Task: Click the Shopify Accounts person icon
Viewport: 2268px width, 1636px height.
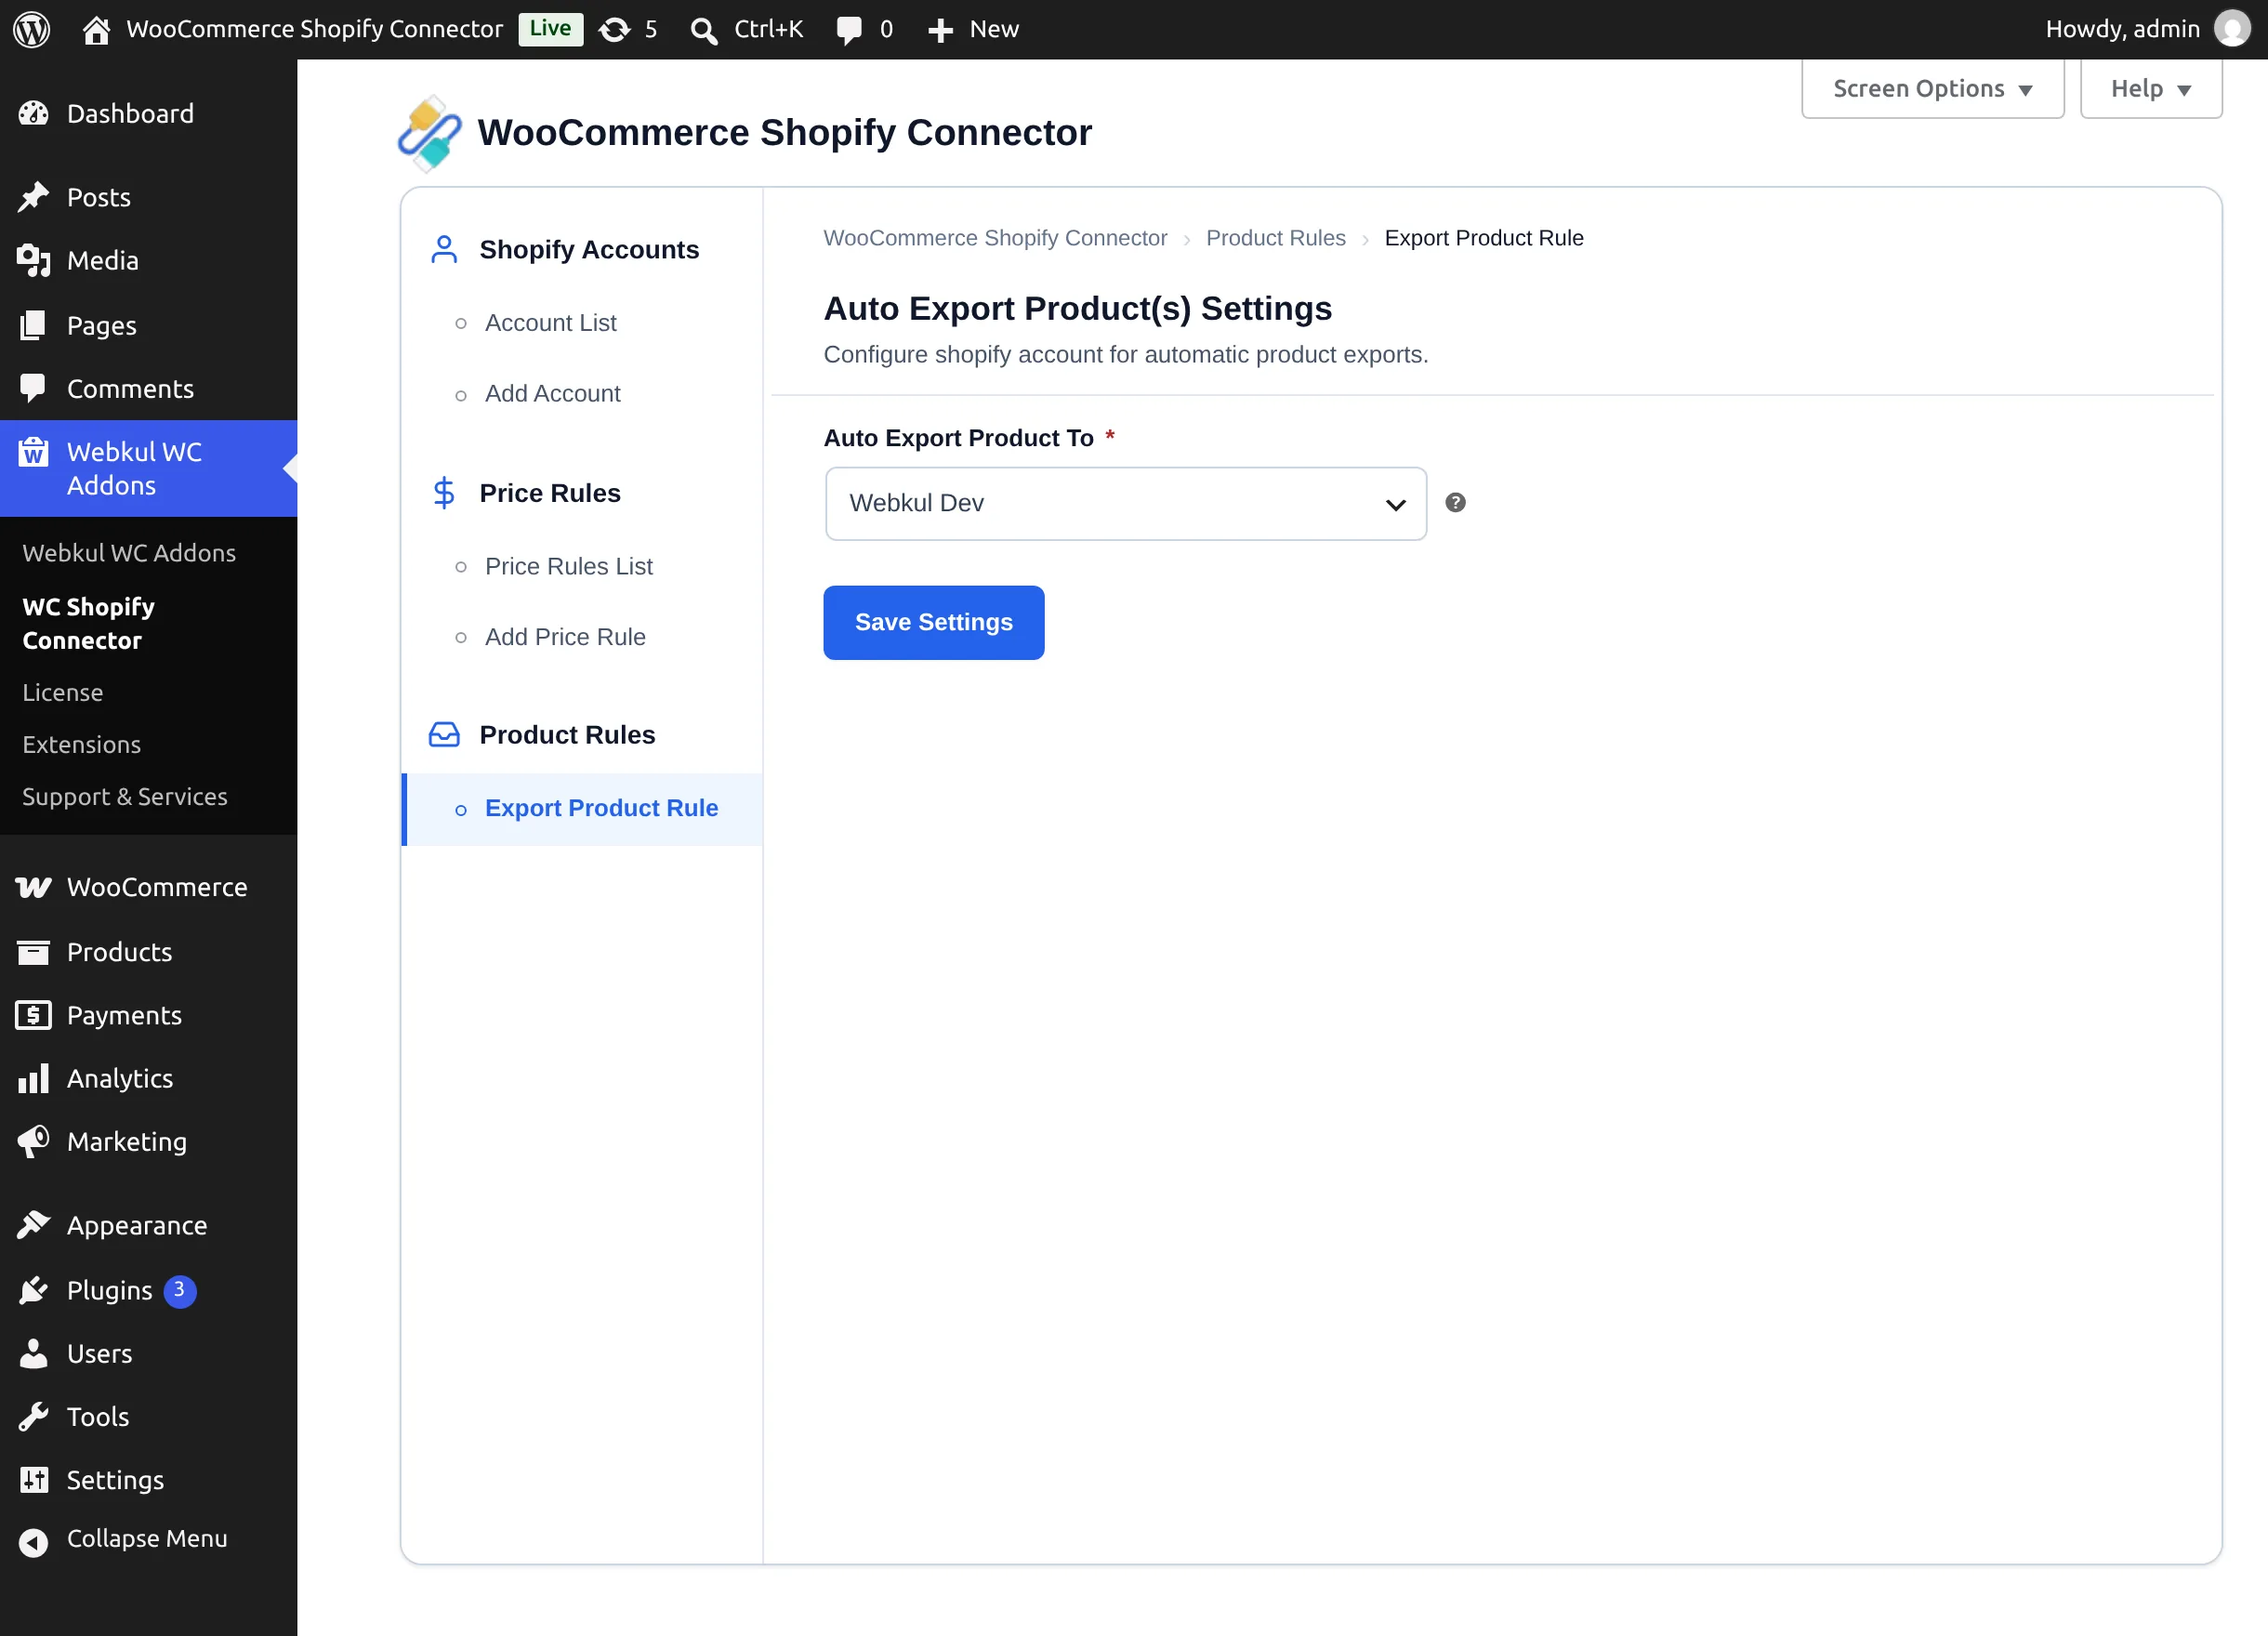Action: [x=444, y=249]
